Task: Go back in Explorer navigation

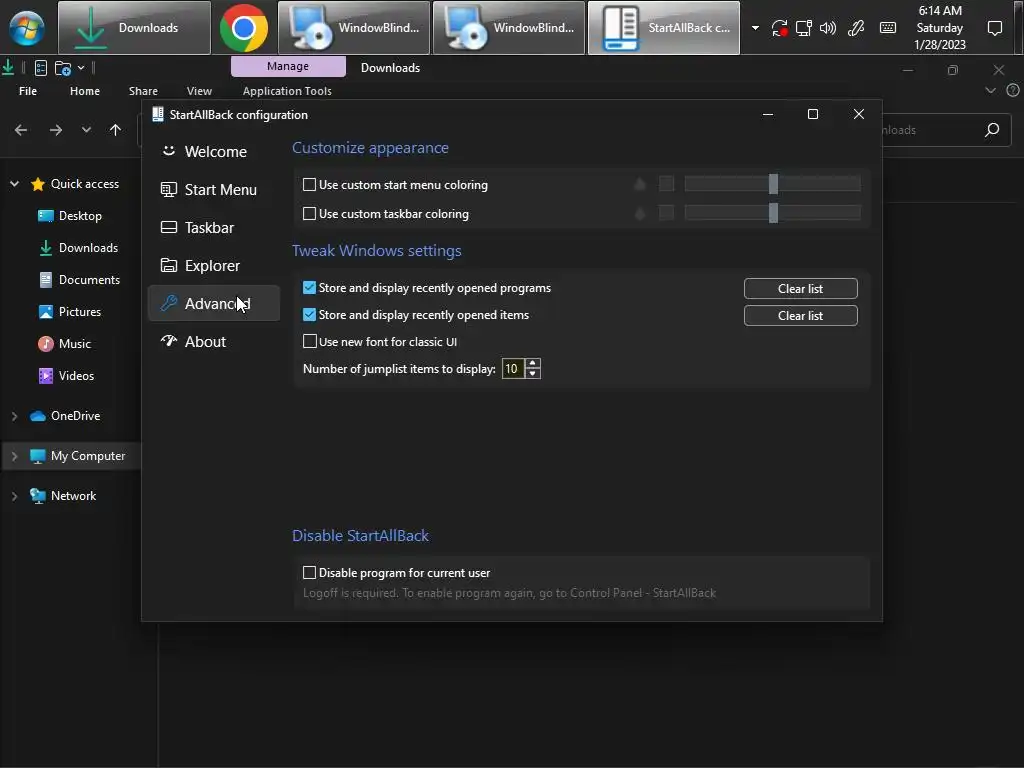Action: coord(21,130)
